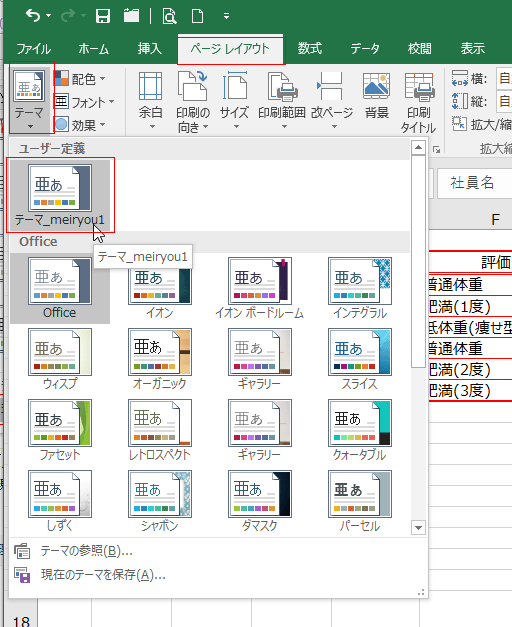Open the 余白 margins tool
The width and height of the screenshot is (512, 627).
click(150, 101)
